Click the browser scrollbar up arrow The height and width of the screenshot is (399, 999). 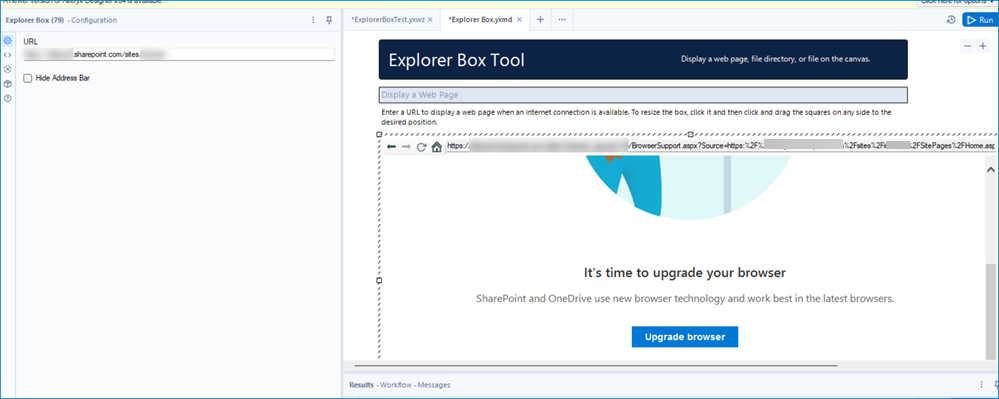click(991, 170)
